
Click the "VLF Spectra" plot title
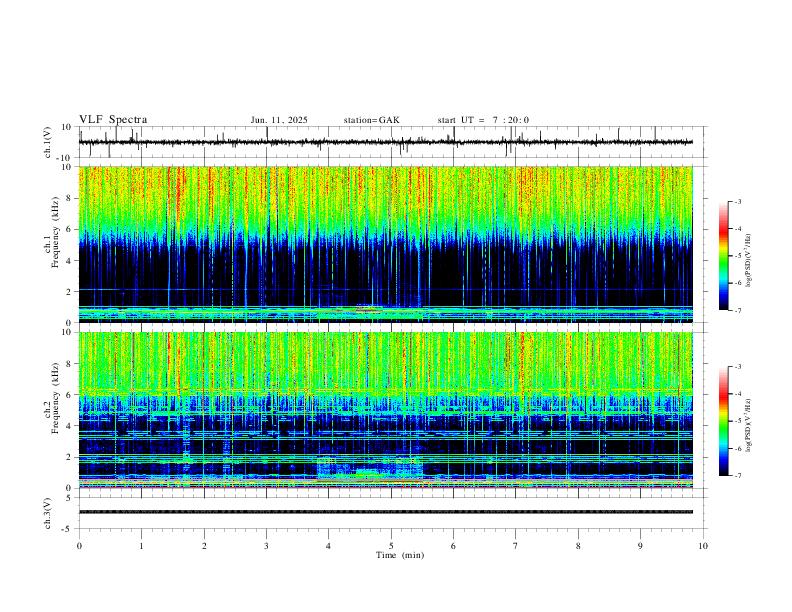pos(113,120)
